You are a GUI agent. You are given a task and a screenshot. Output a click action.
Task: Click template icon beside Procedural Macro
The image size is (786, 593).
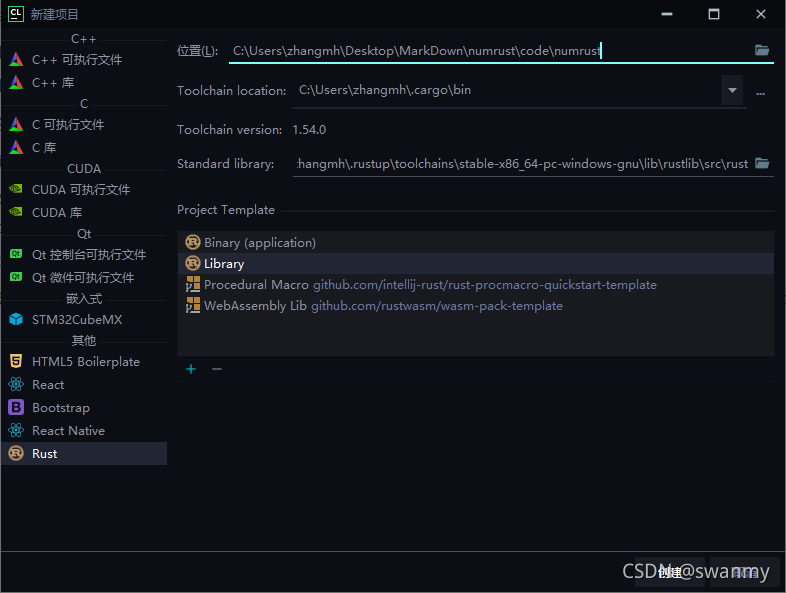[x=192, y=284]
